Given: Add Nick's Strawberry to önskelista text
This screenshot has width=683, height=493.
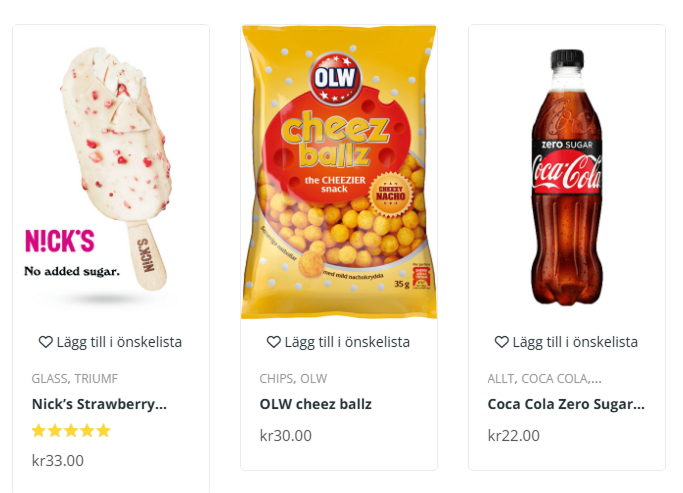Looking at the screenshot, I should [119, 342].
